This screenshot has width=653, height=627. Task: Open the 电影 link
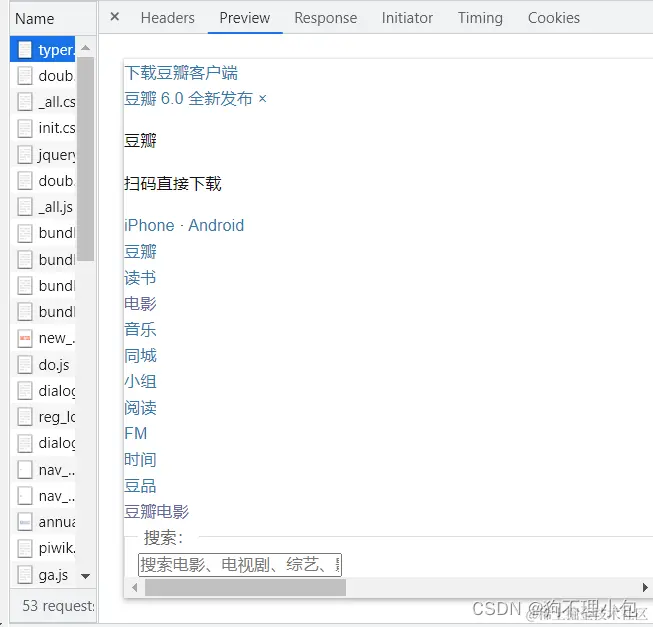coord(140,304)
